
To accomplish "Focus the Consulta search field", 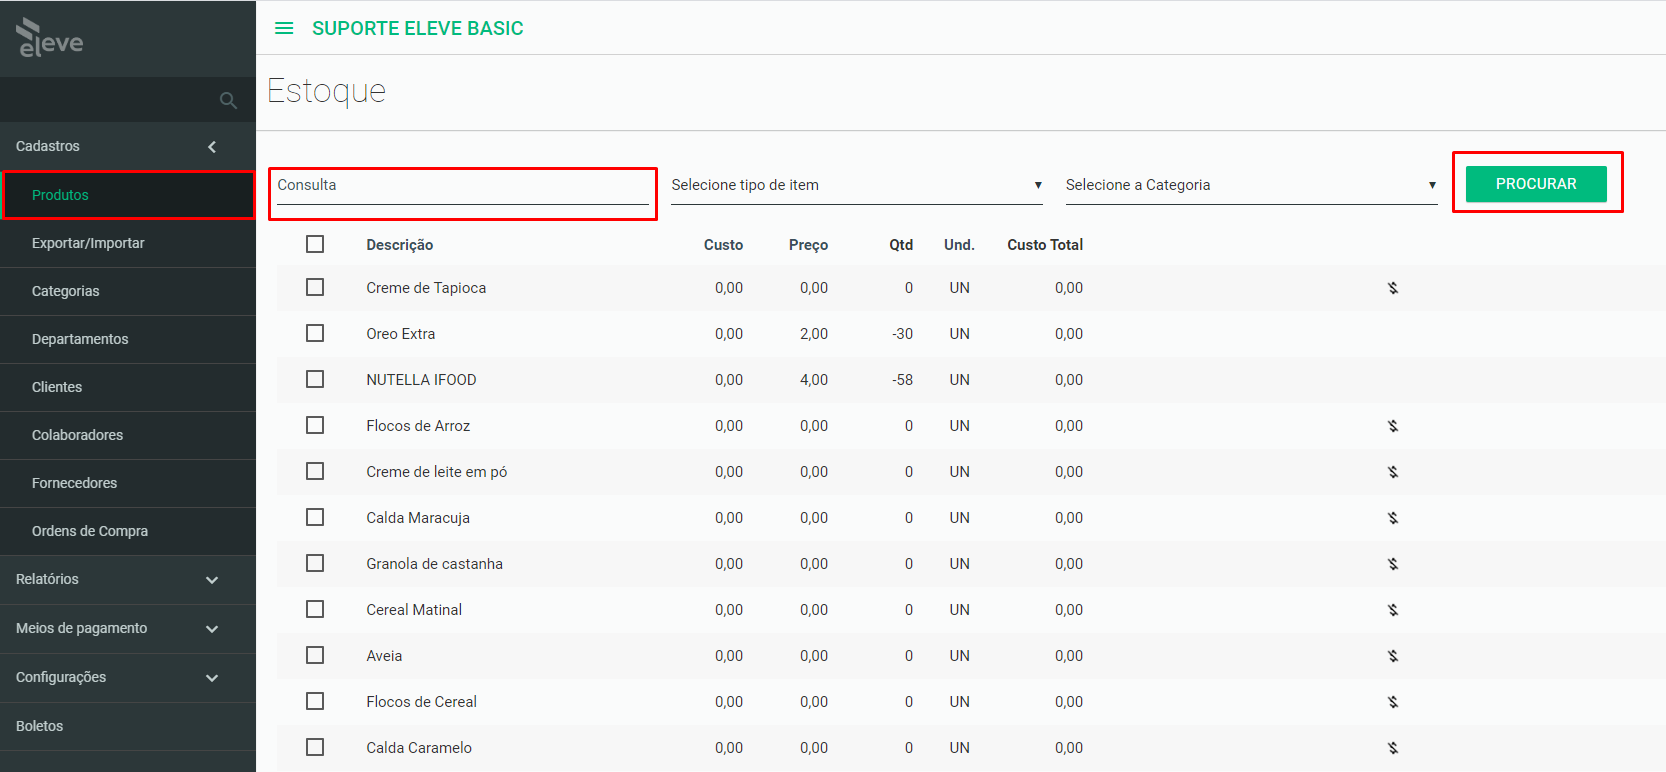I will pyautogui.click(x=463, y=186).
